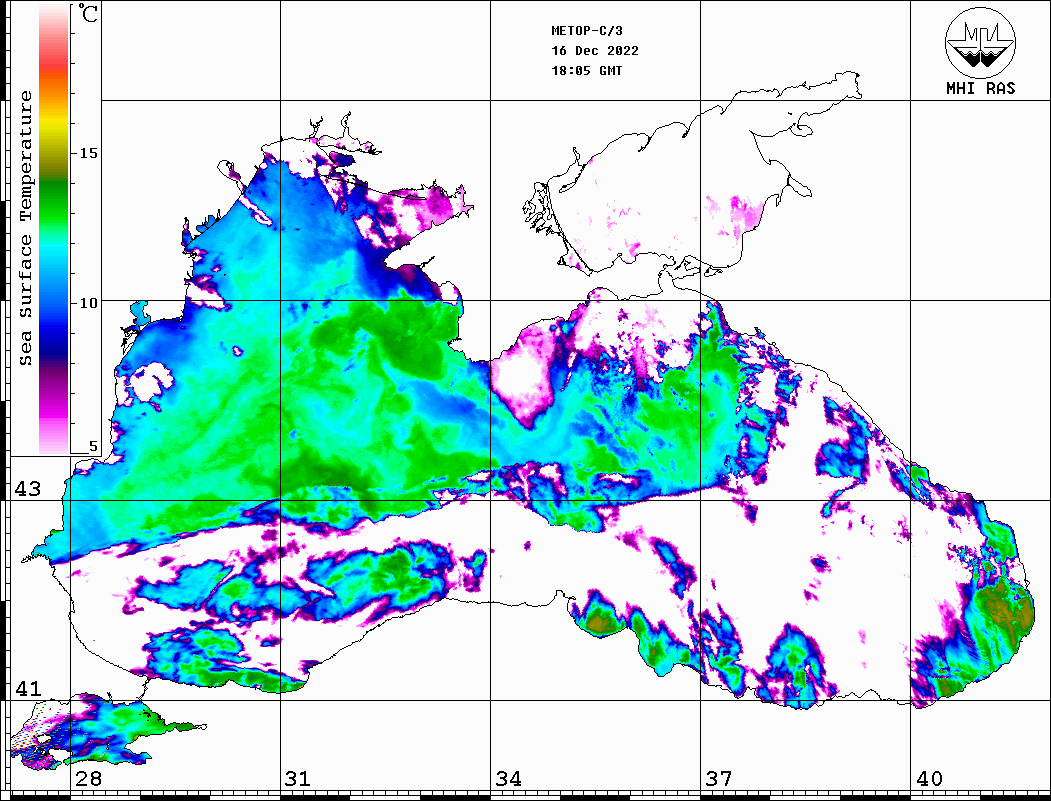The width and height of the screenshot is (1051, 801).
Task: Click the '15' tick label on color scale
Action: (88, 153)
